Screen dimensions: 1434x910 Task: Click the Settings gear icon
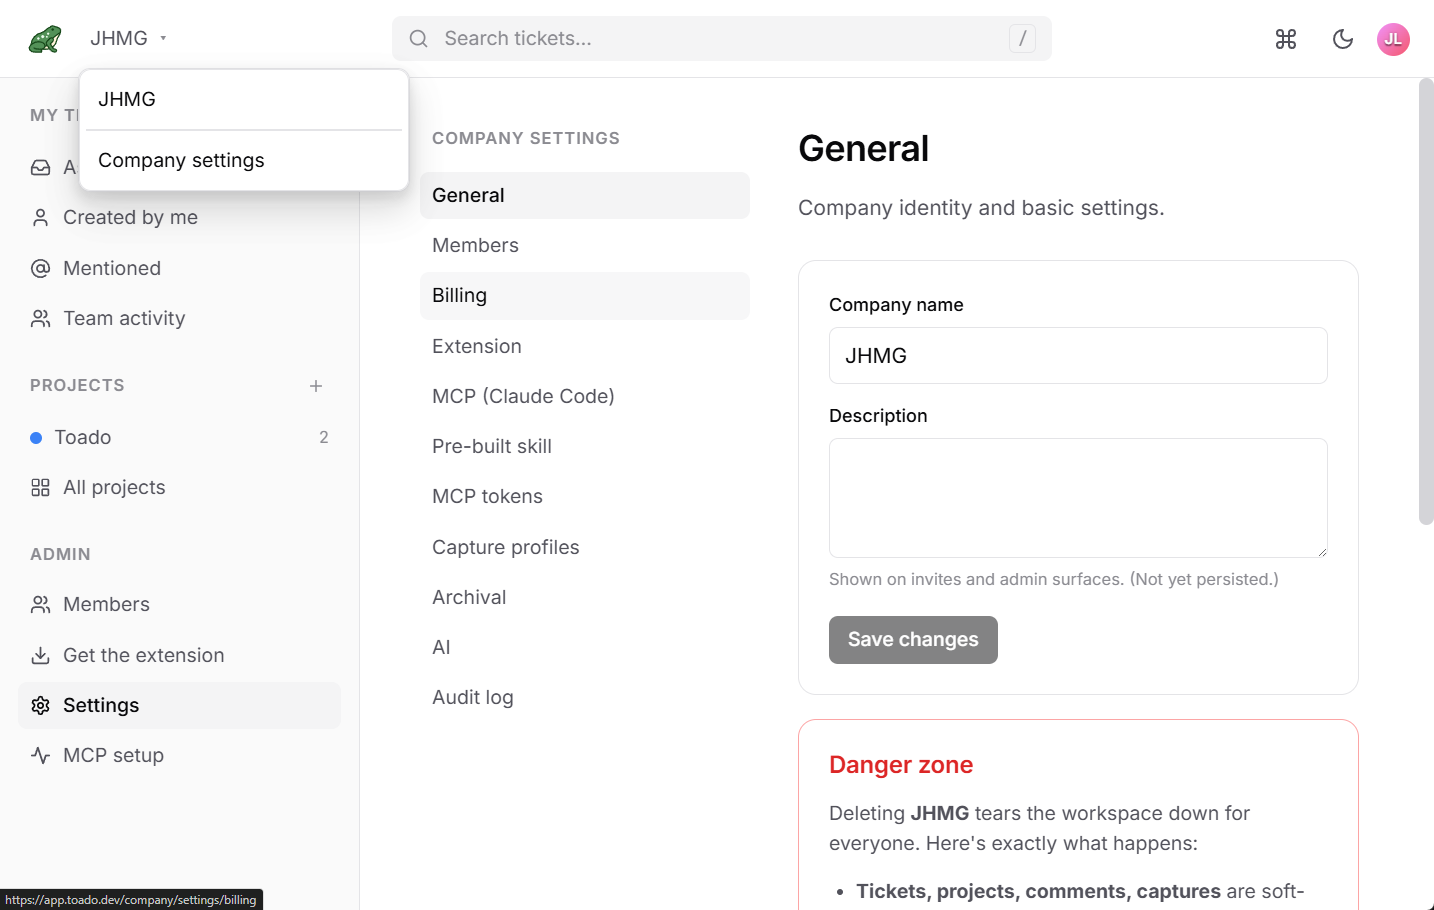(x=40, y=705)
